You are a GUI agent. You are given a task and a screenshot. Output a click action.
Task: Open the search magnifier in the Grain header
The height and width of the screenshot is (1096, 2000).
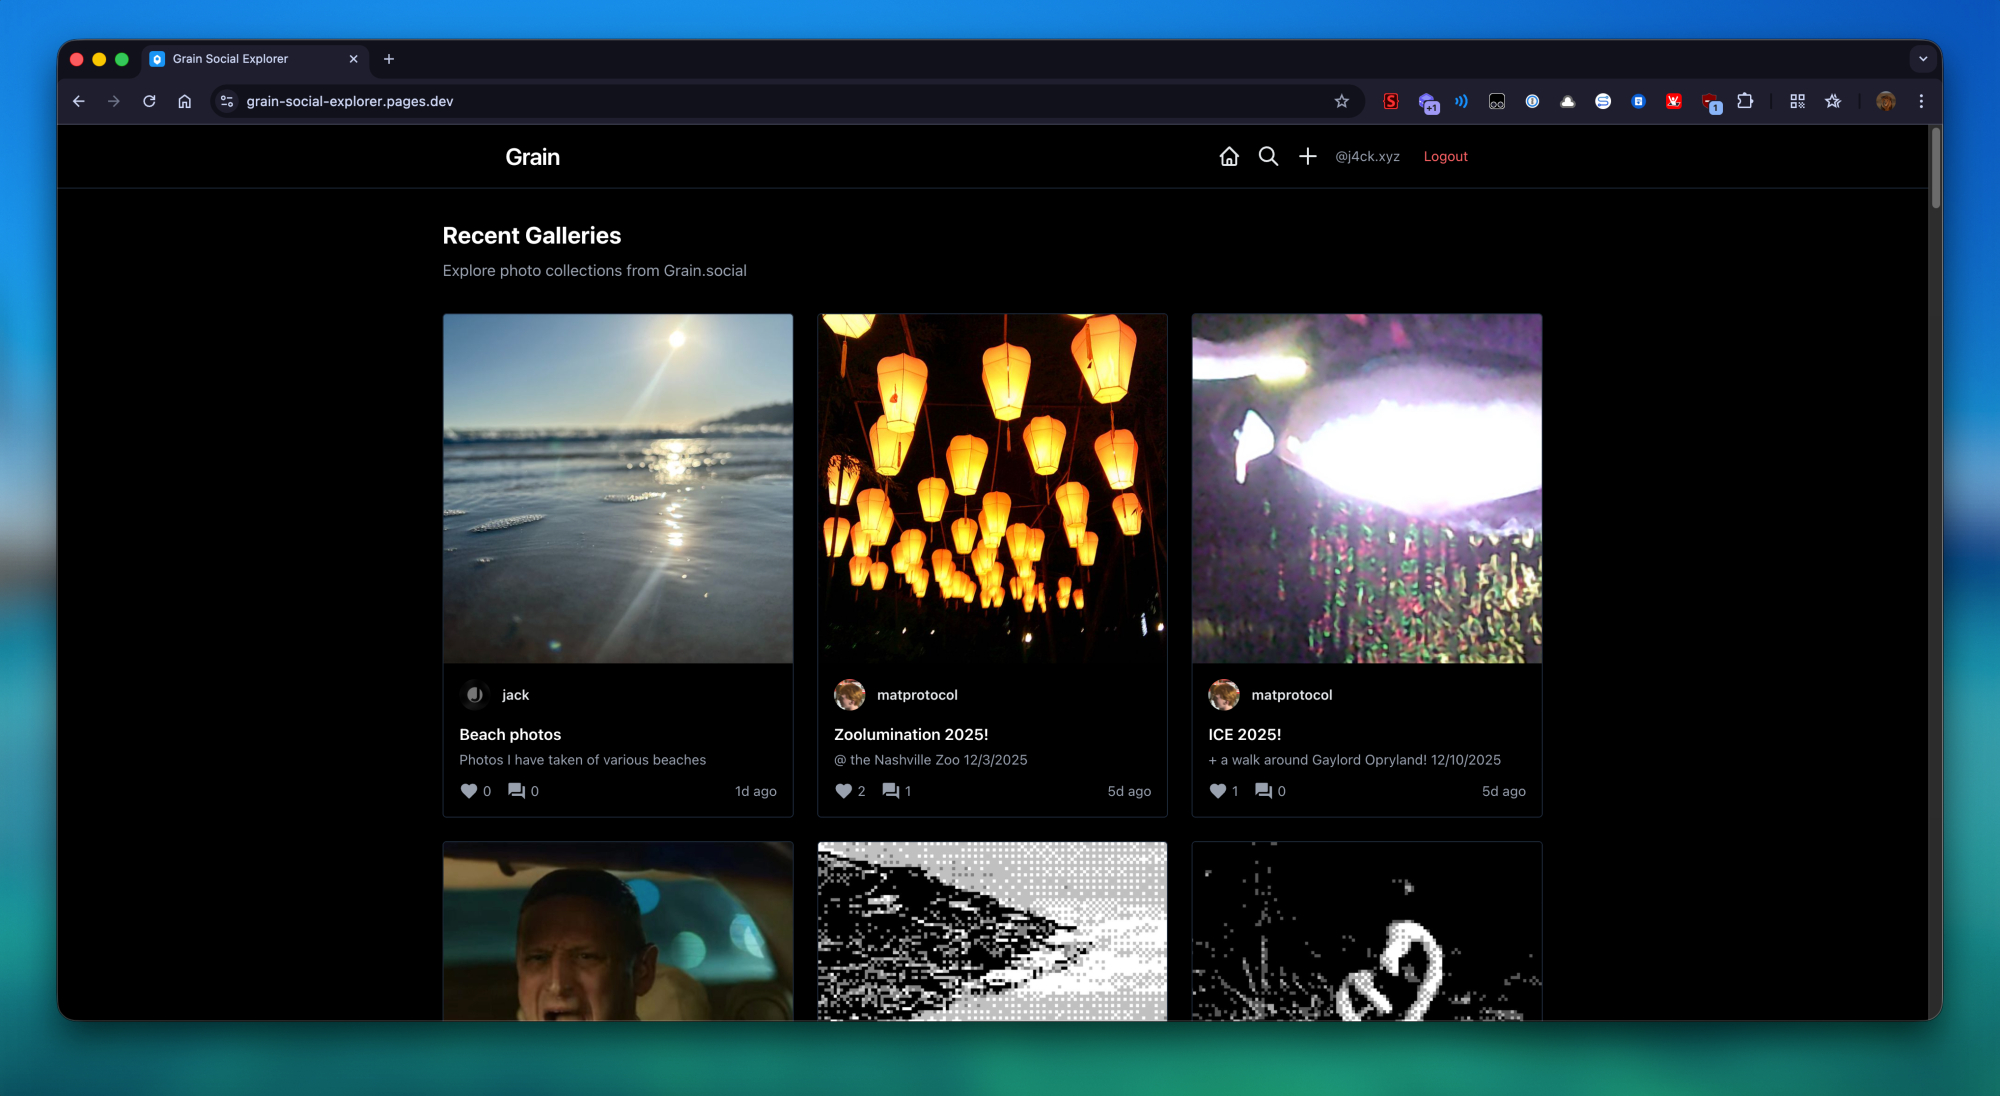point(1268,156)
